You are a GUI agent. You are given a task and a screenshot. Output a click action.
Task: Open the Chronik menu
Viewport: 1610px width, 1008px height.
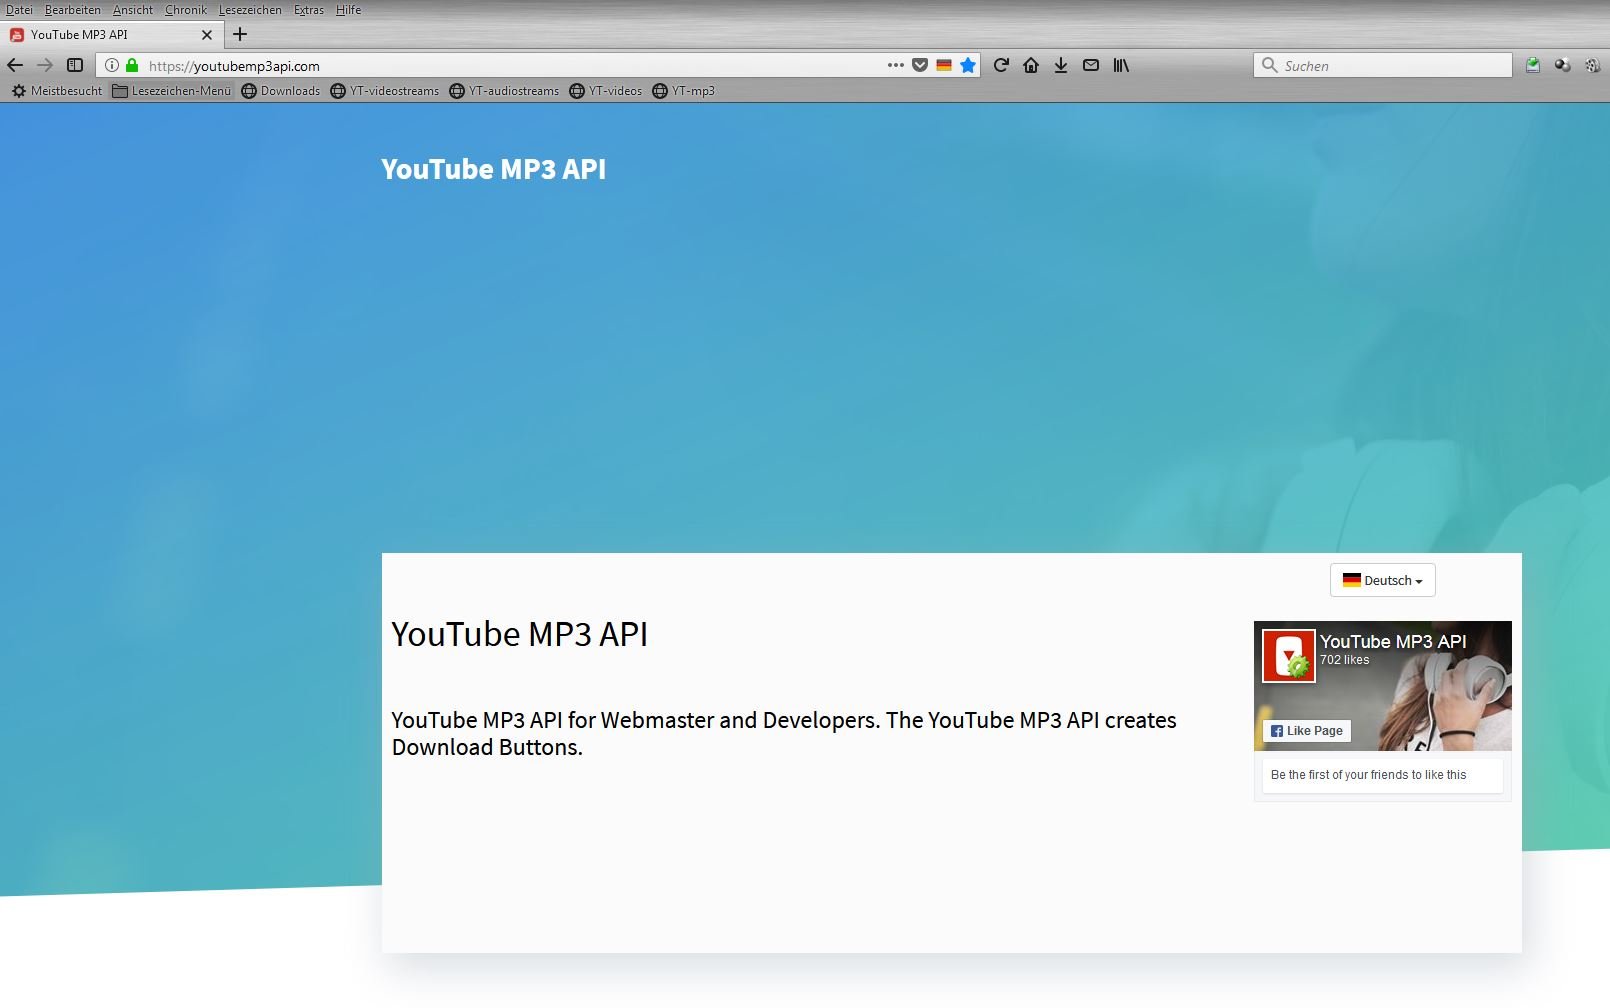point(186,10)
